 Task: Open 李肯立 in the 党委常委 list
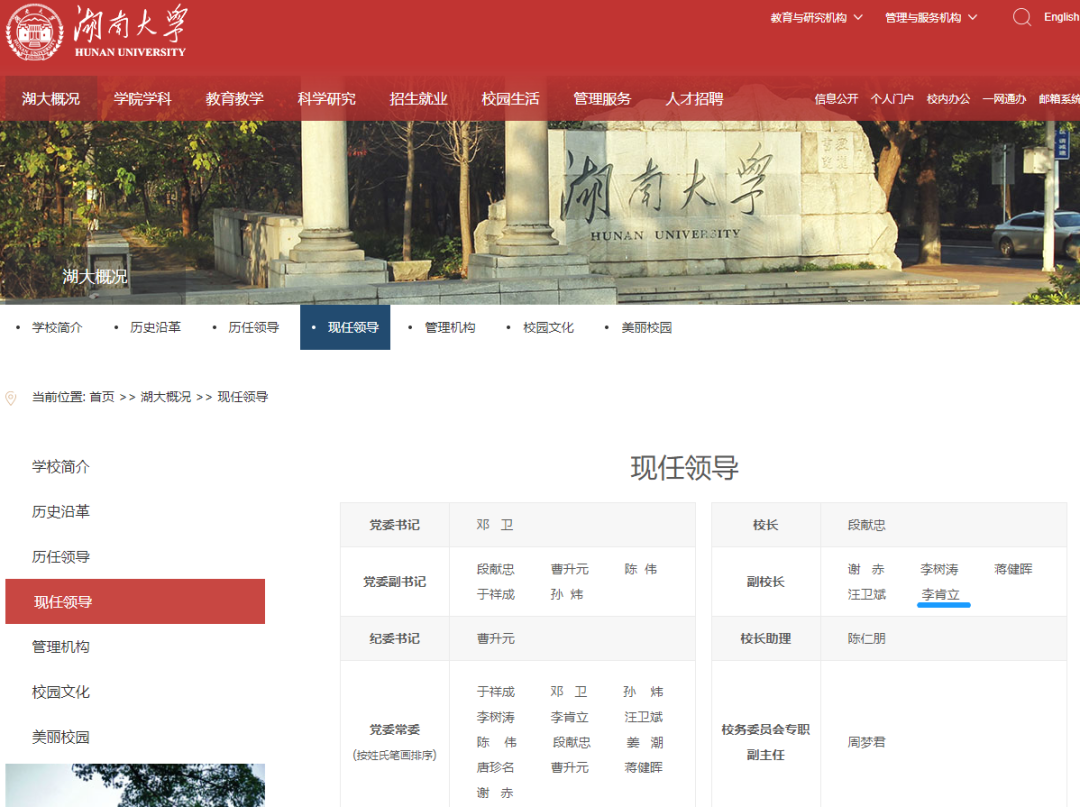pyautogui.click(x=570, y=717)
